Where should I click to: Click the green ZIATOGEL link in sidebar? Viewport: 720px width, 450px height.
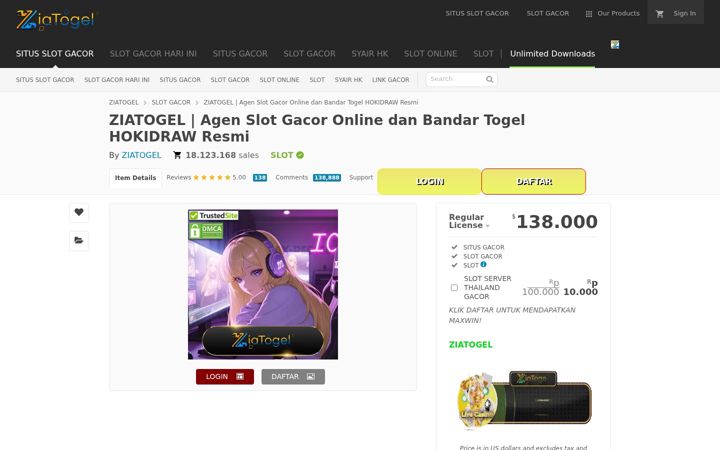coord(470,345)
